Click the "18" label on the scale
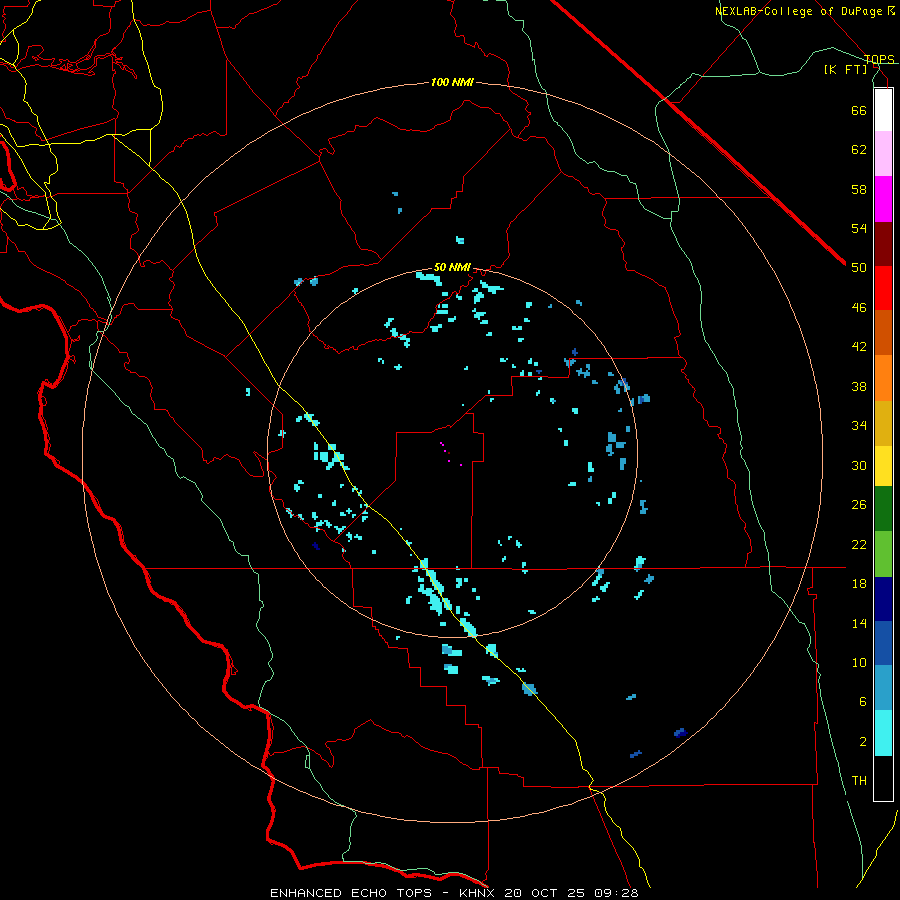Viewport: 900px width, 900px height. click(859, 584)
